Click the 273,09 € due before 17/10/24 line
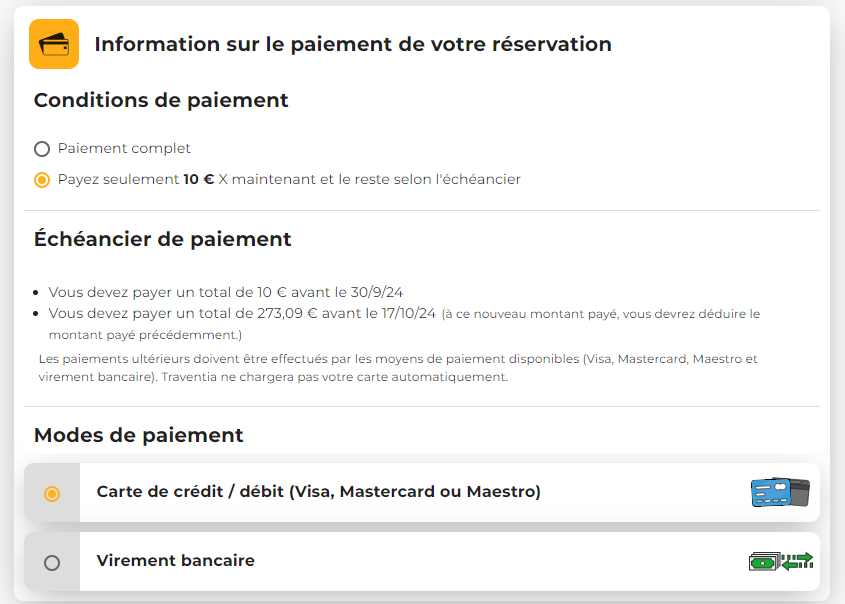Screen dimensions: 845x604 pos(242,313)
